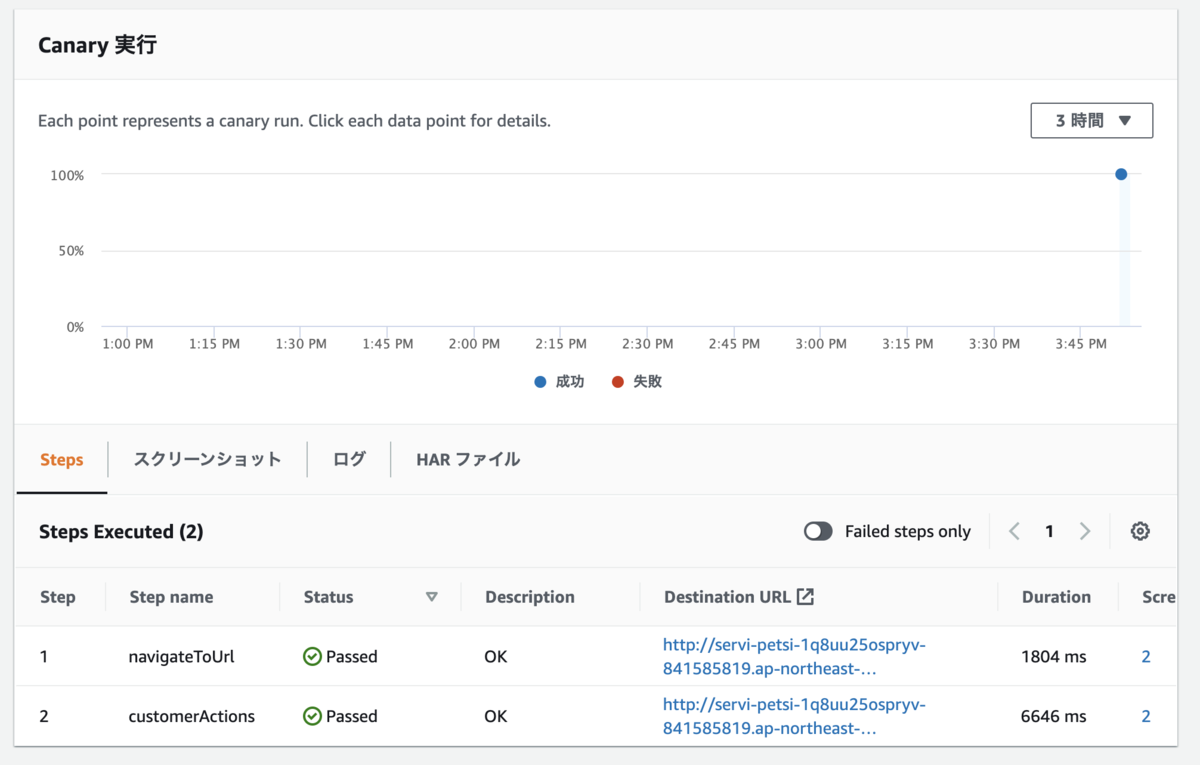Open the ログ tab
This screenshot has height=765, width=1200.
[x=349, y=460]
